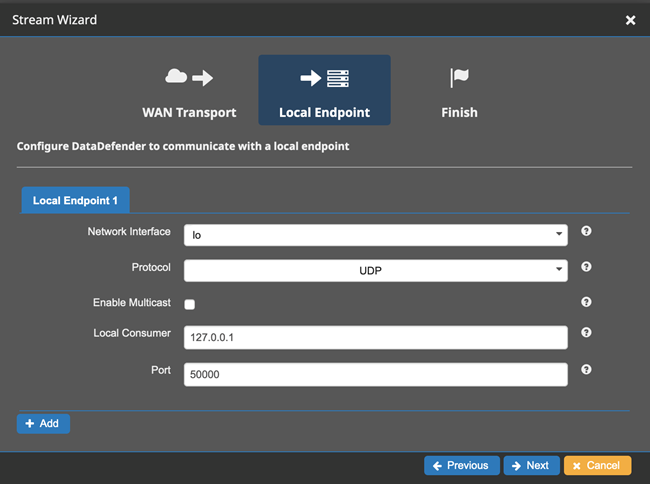Jump to the Finish wizard step

(459, 90)
